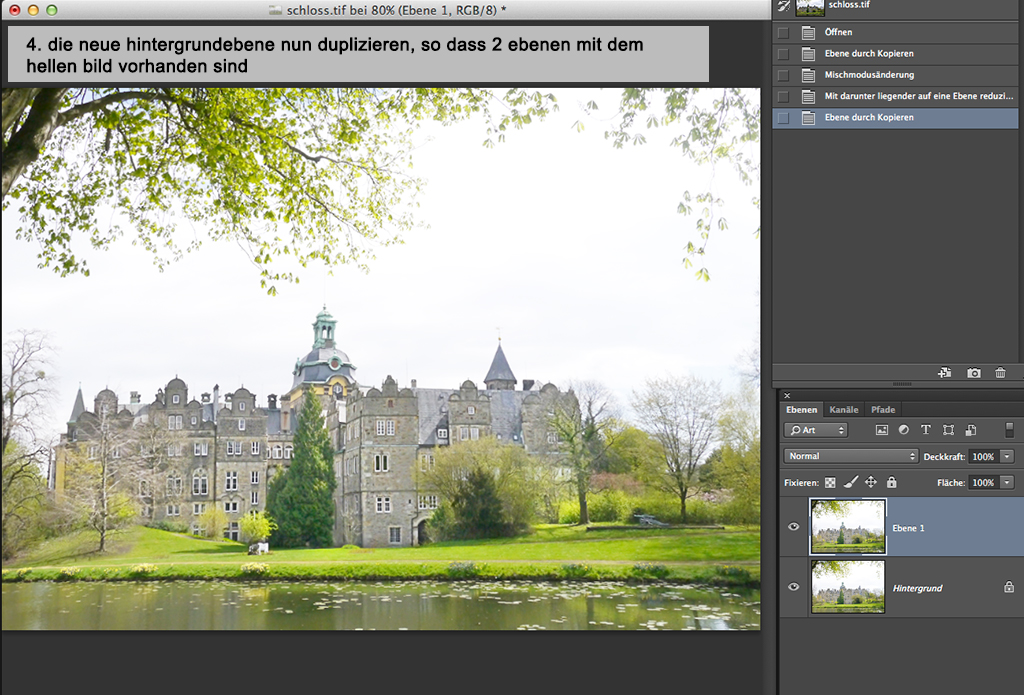Set history brush source at Öffnen state
The height and width of the screenshot is (695, 1024).
click(x=783, y=33)
